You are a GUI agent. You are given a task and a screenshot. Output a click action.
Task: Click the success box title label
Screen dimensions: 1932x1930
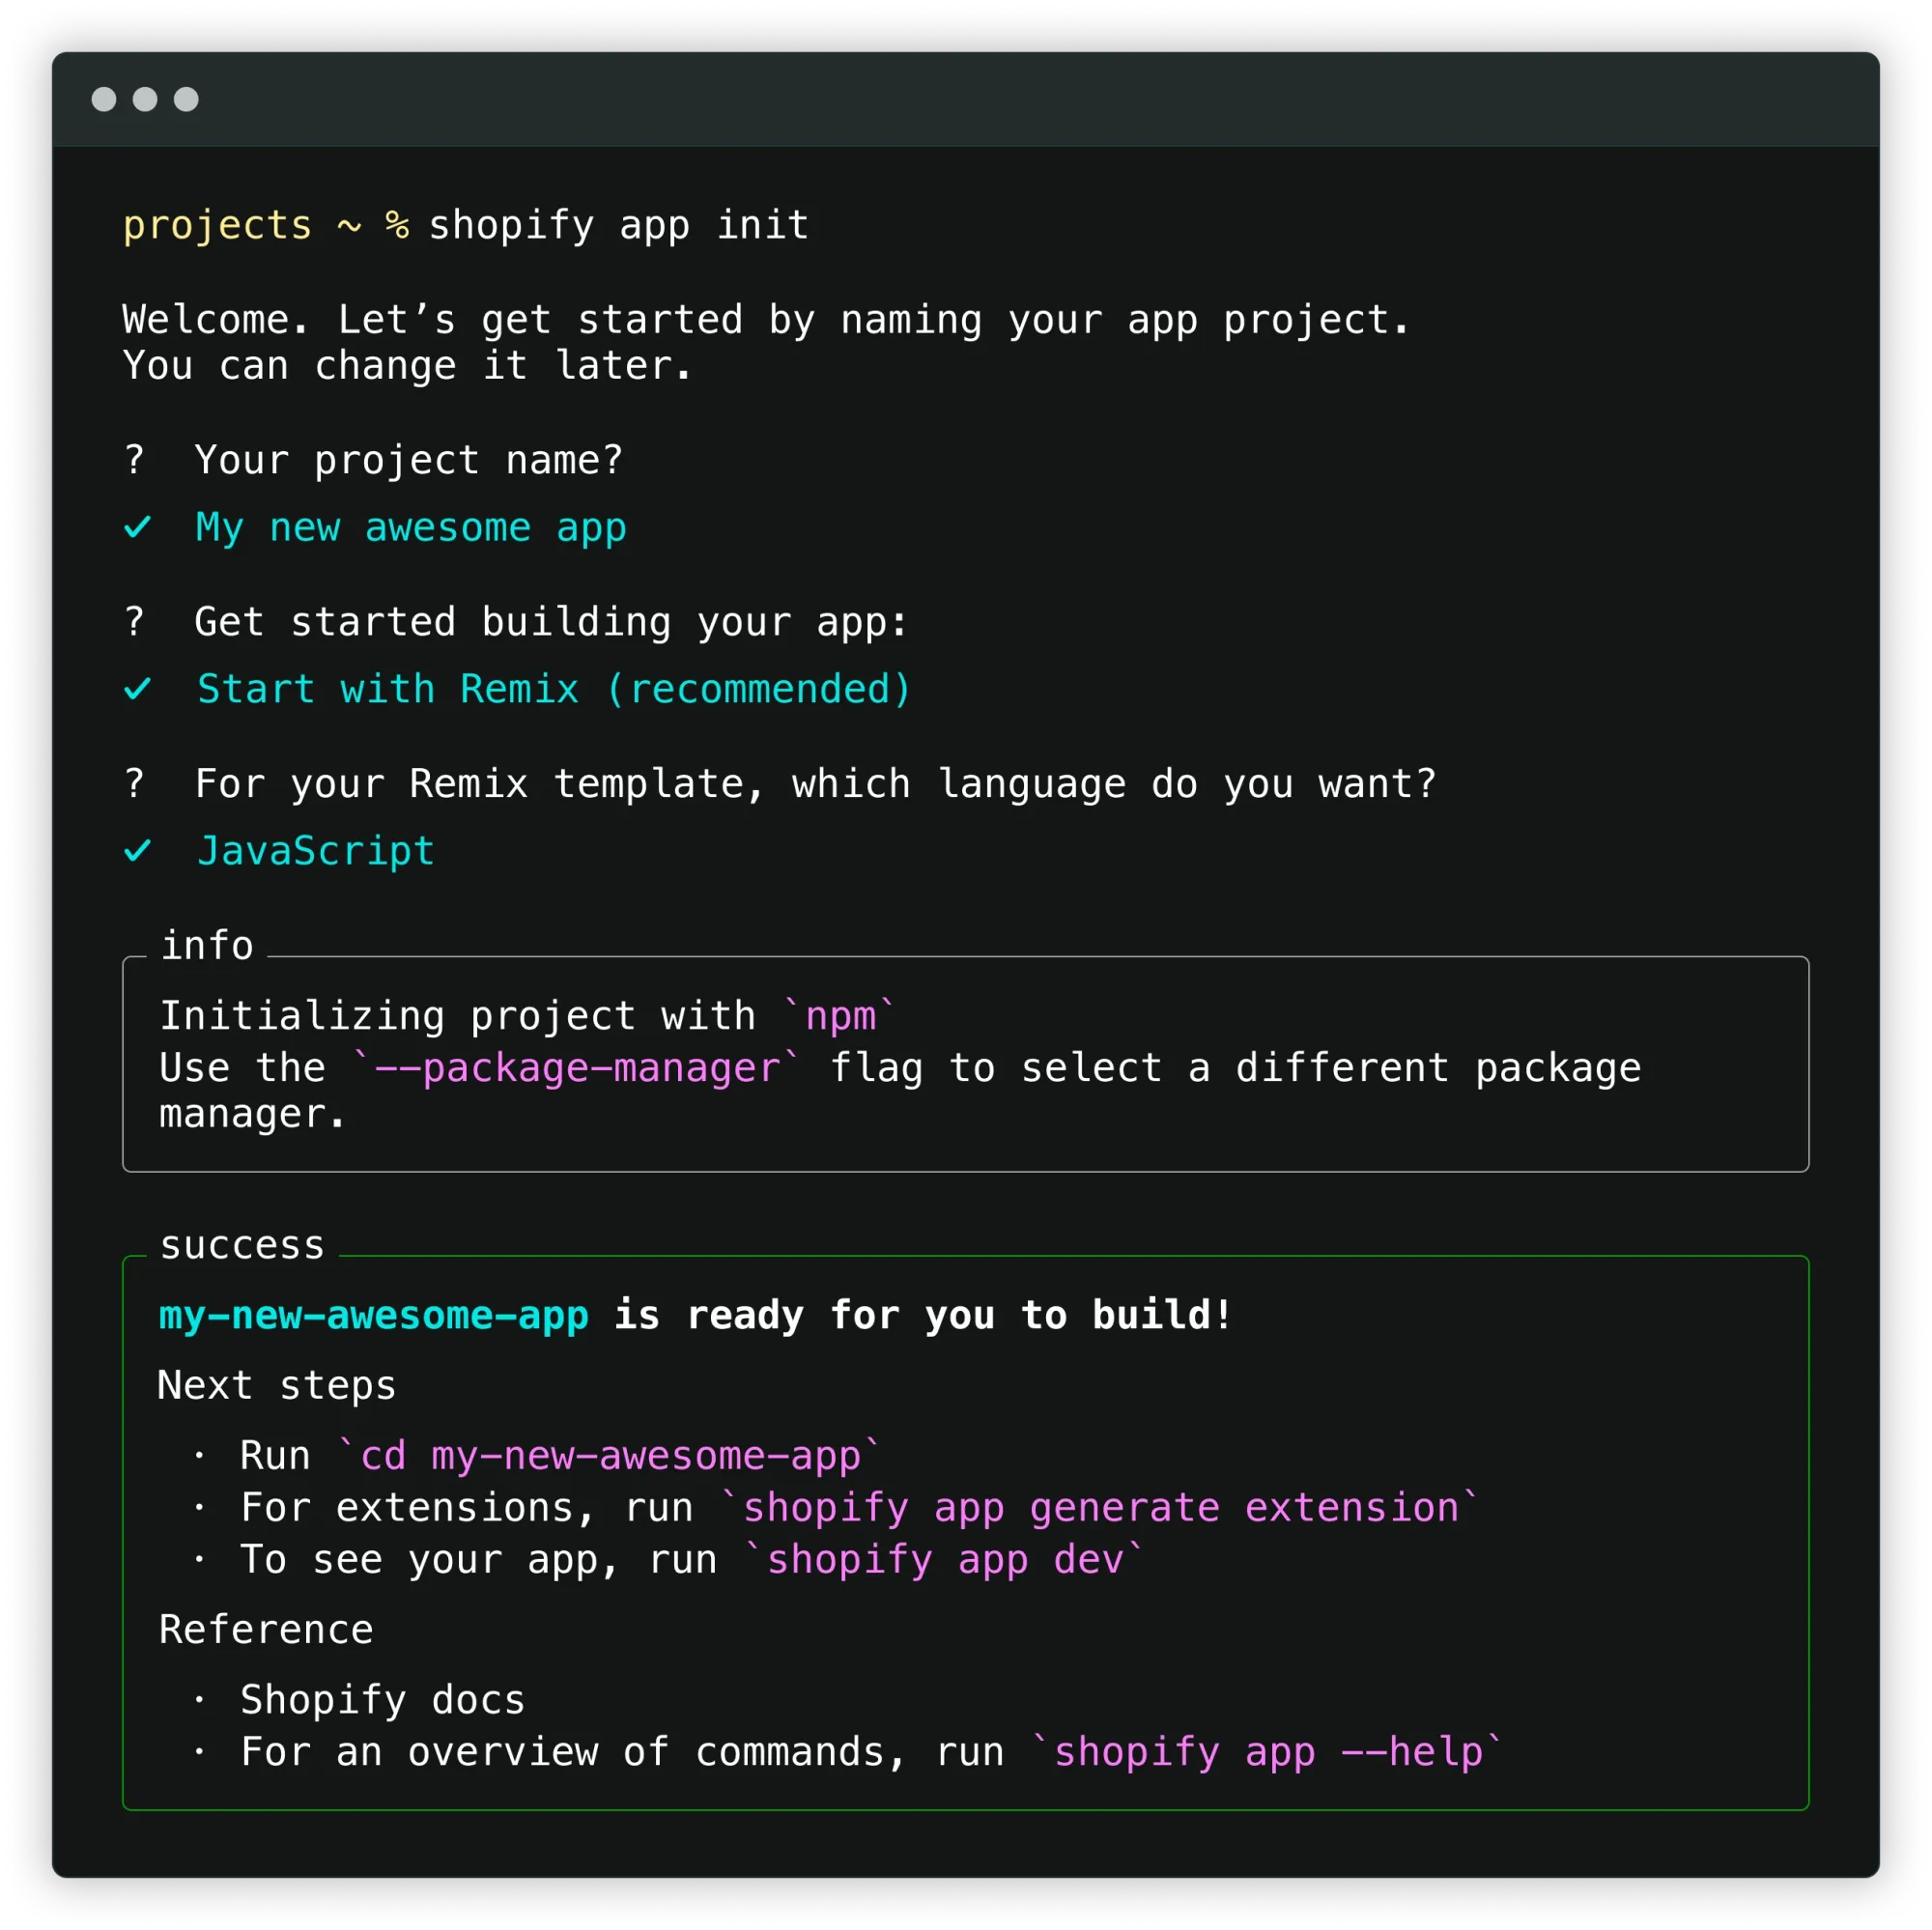[x=242, y=1245]
